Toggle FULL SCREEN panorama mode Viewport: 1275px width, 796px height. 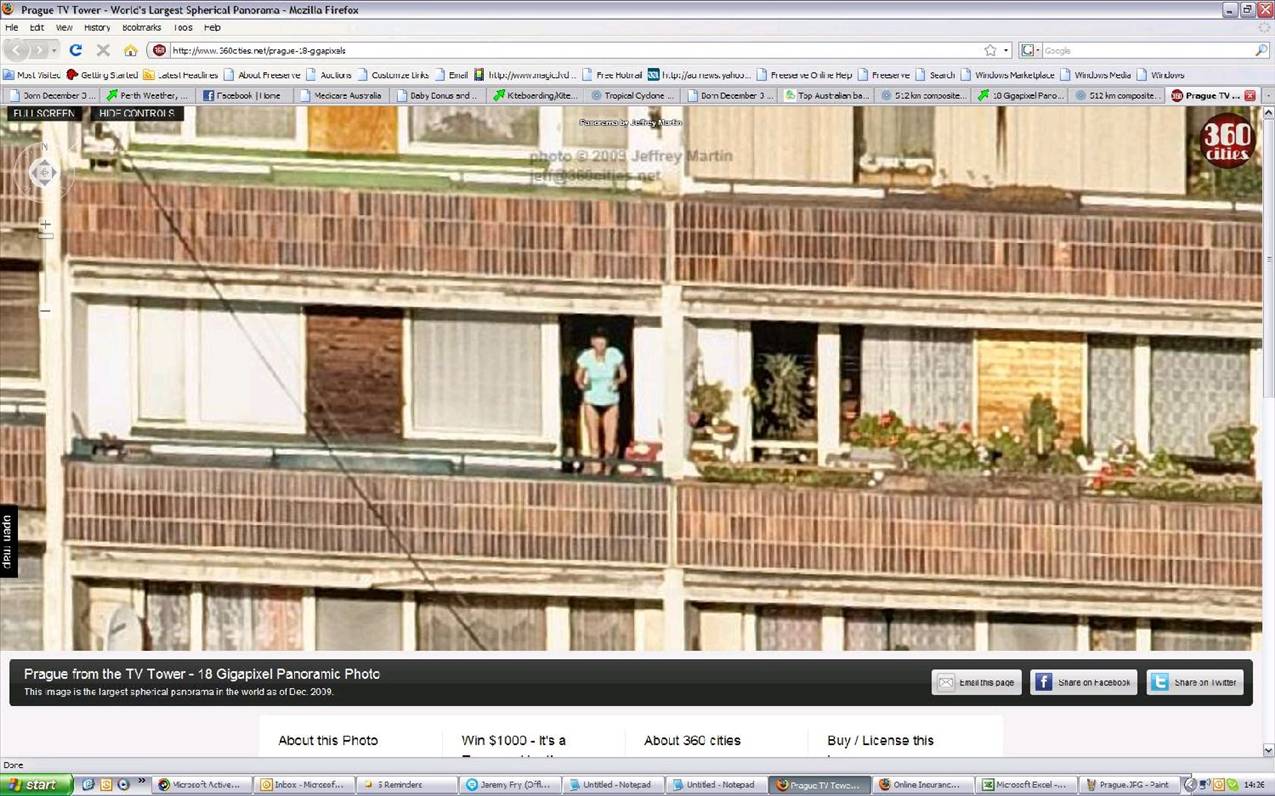click(44, 114)
